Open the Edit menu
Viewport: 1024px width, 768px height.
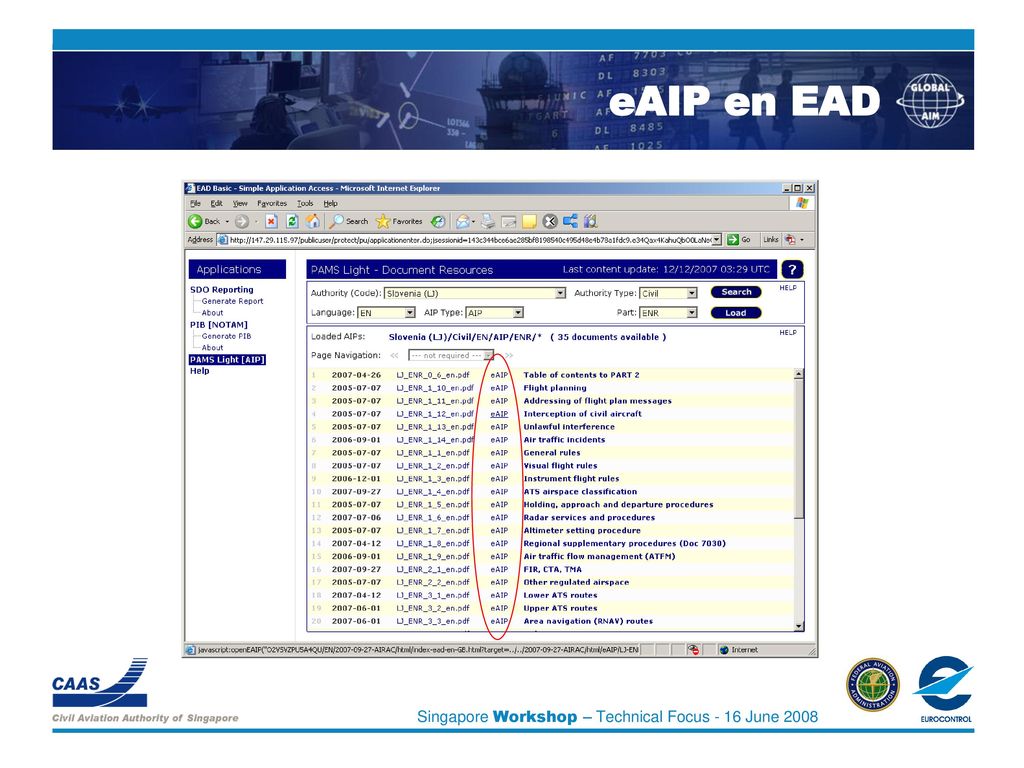[x=216, y=204]
